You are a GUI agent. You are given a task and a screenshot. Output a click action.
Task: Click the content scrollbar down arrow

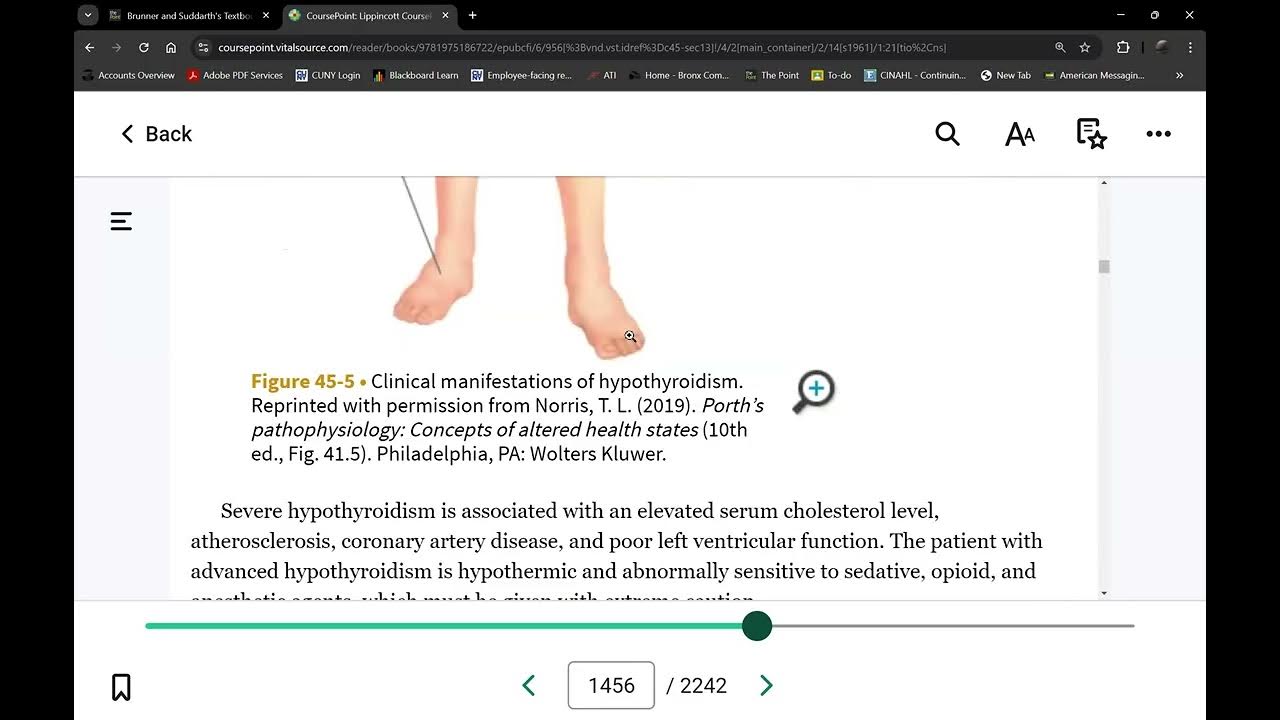click(1104, 593)
